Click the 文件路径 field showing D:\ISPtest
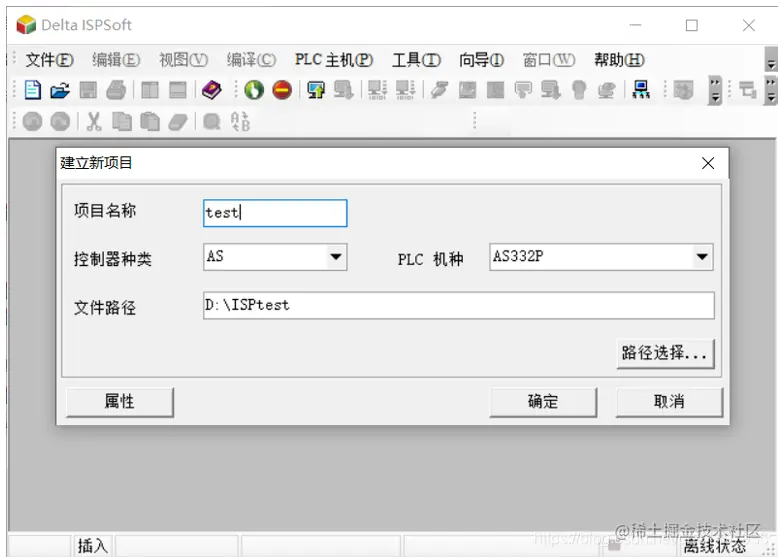The height and width of the screenshot is (557, 778). click(458, 305)
